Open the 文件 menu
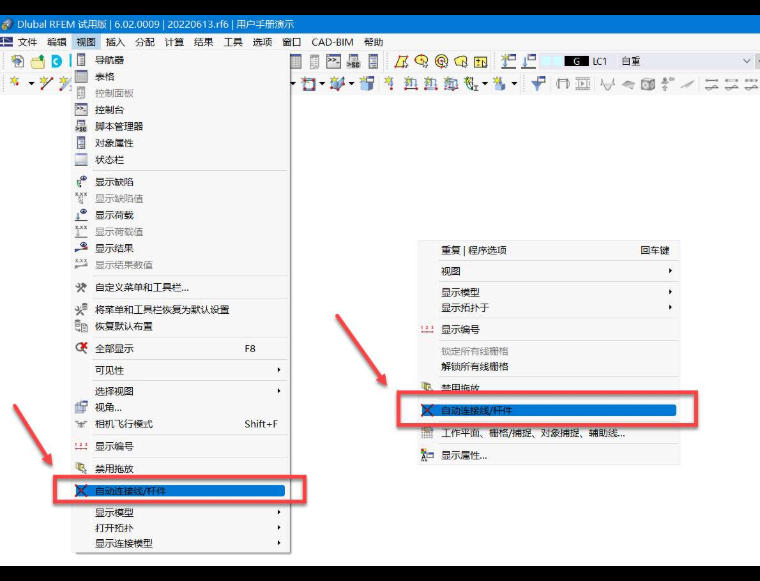The height and width of the screenshot is (581, 760). (27, 42)
